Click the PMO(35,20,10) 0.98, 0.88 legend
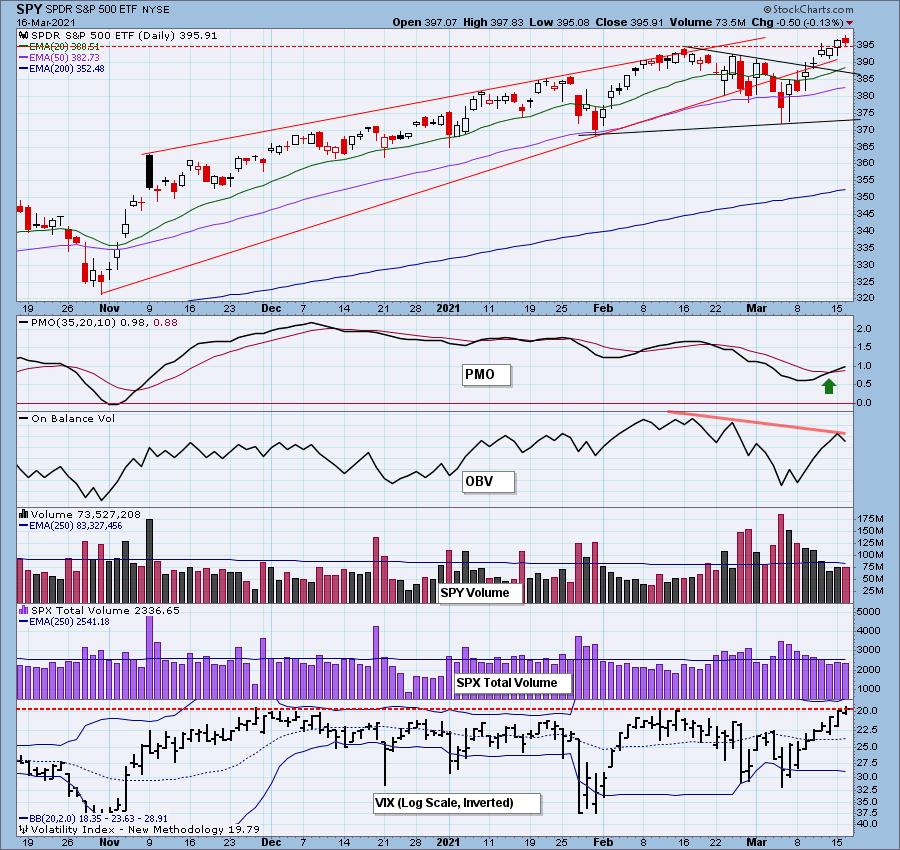 pyautogui.click(x=99, y=323)
